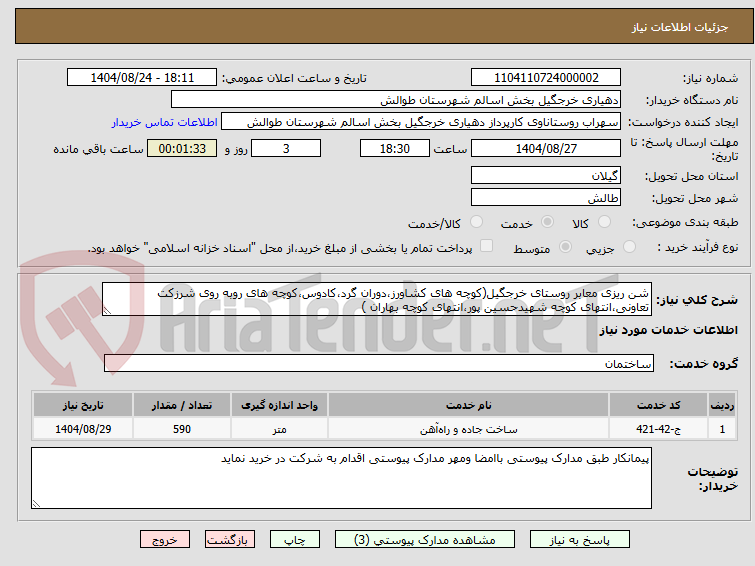Click the واحد اندازه گیری column header

point(279,405)
